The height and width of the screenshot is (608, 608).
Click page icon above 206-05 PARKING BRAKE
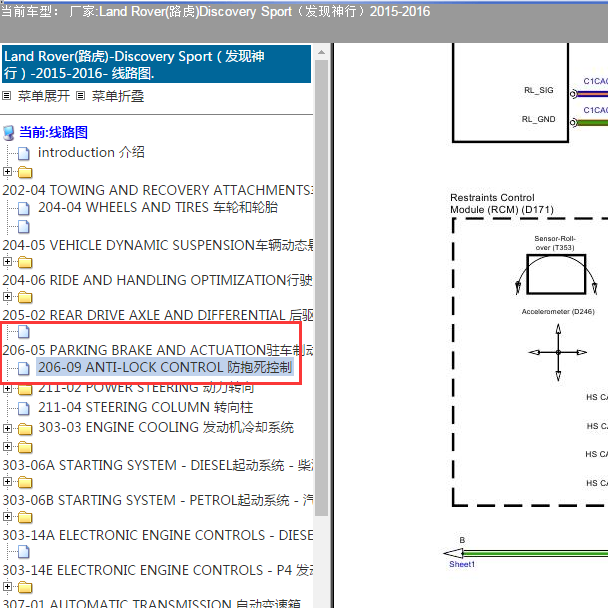pos(24,332)
